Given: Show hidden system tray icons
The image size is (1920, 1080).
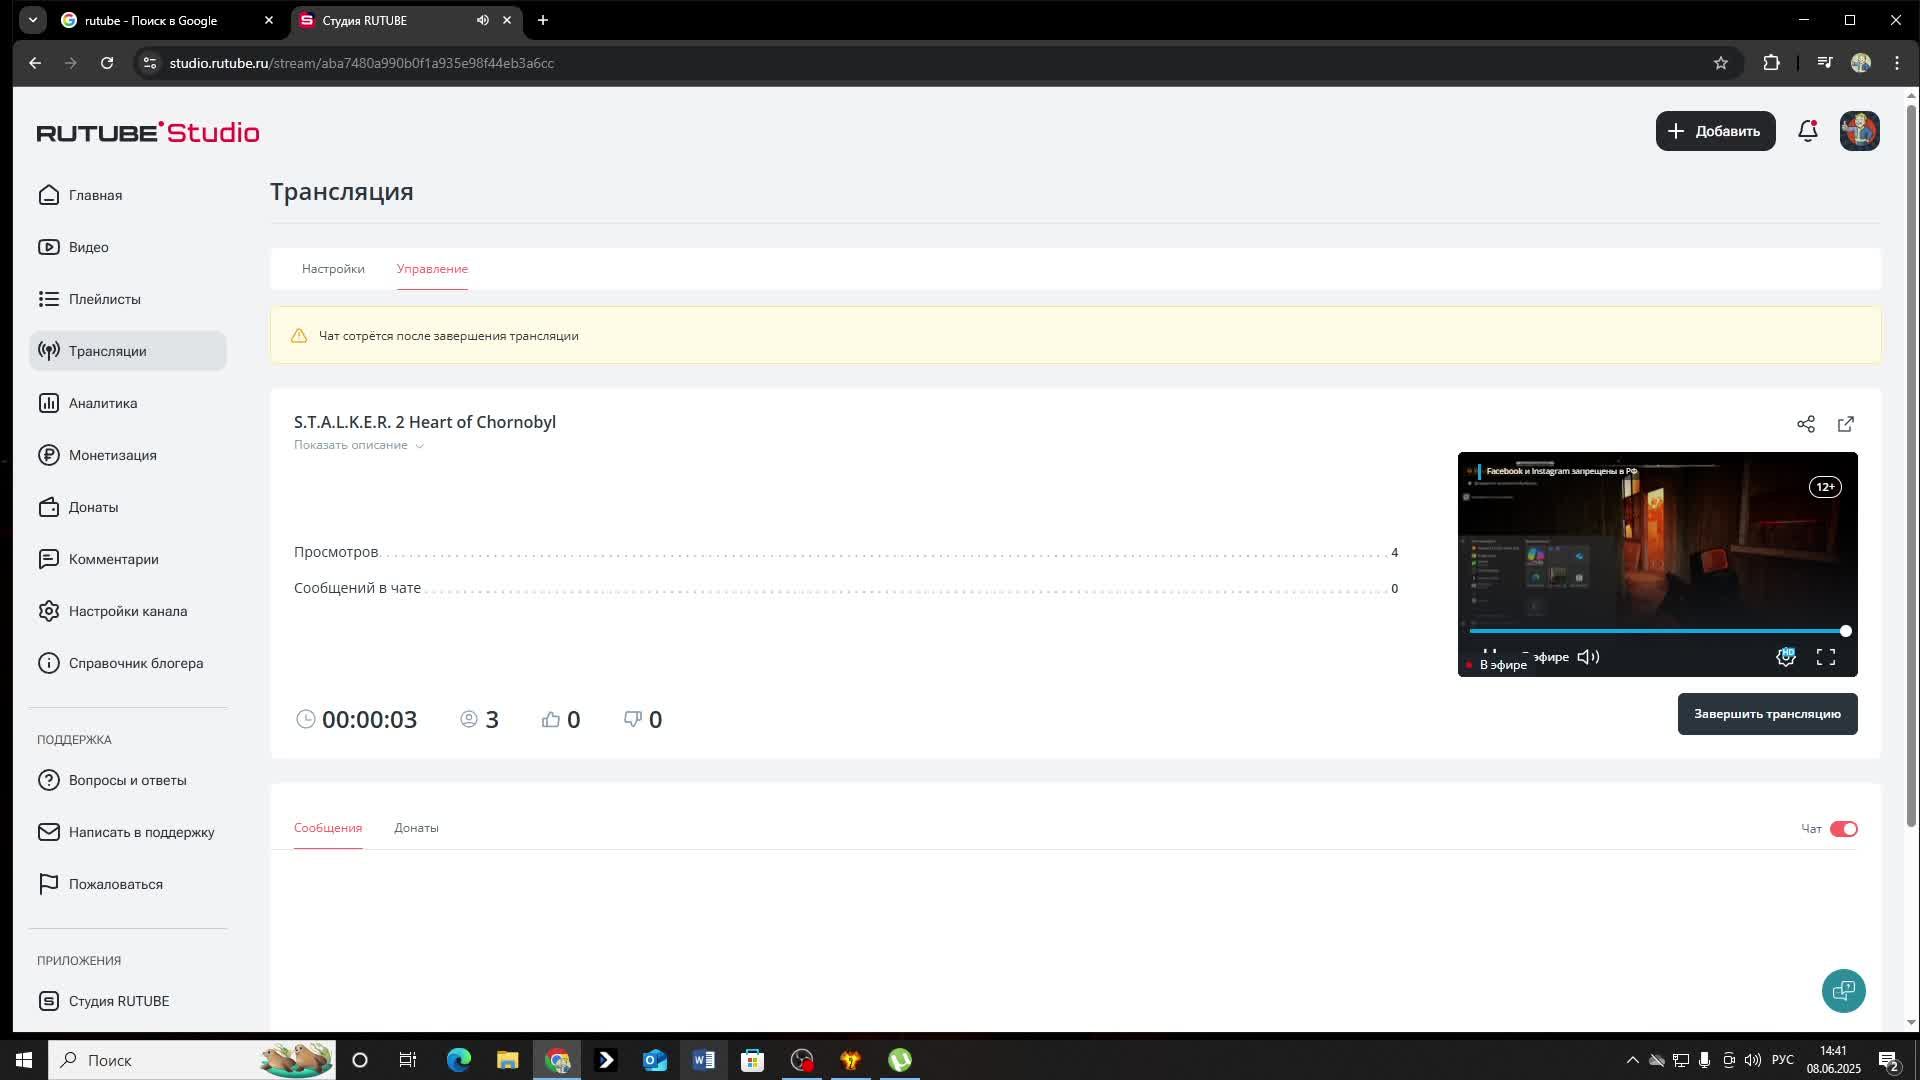Looking at the screenshot, I should coord(1632,1060).
